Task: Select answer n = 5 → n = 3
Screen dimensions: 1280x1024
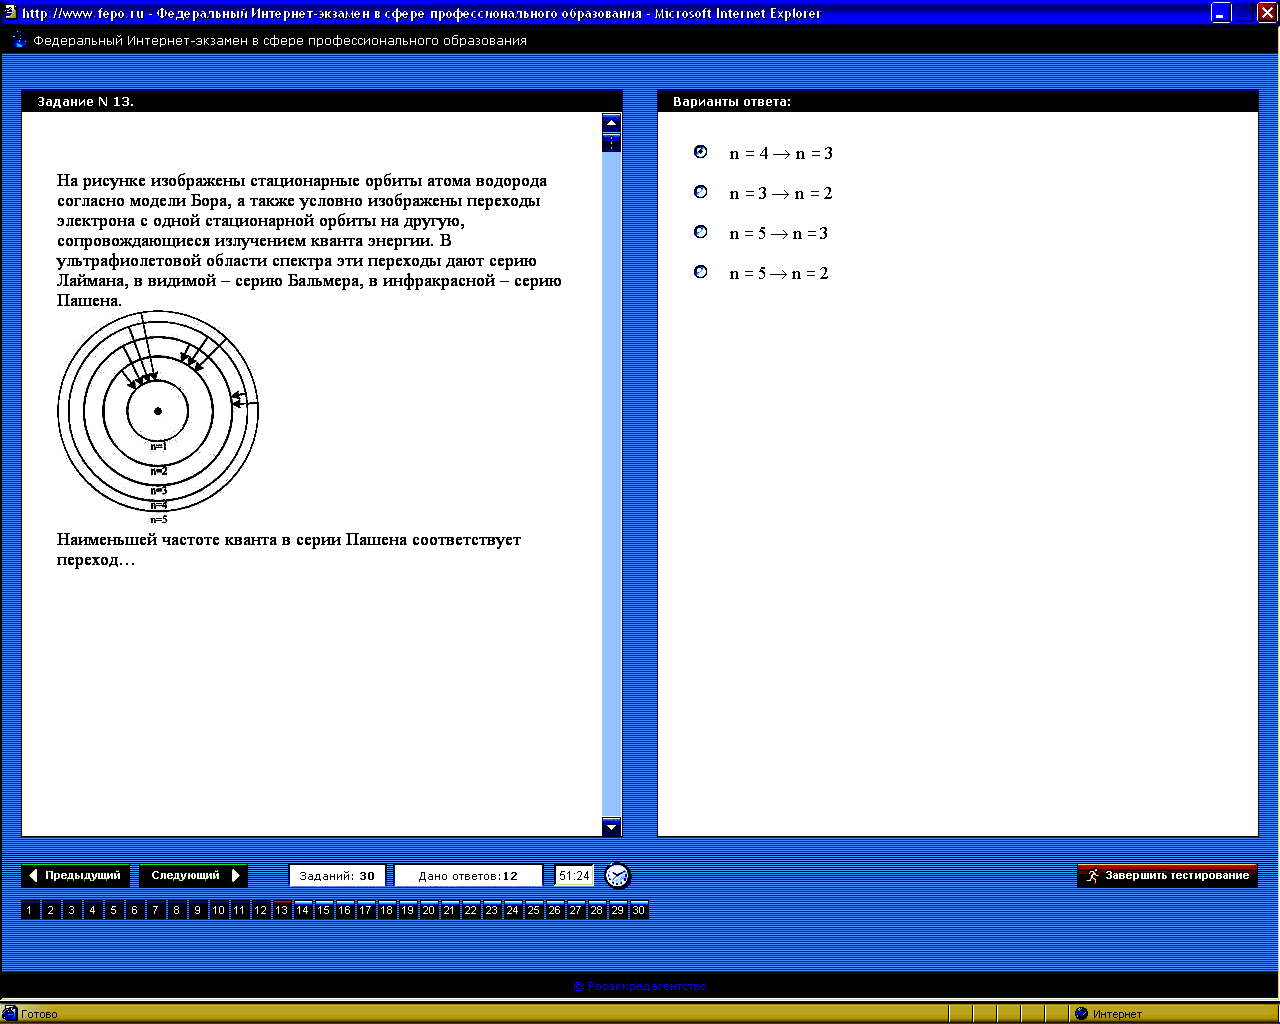Action: (x=700, y=232)
